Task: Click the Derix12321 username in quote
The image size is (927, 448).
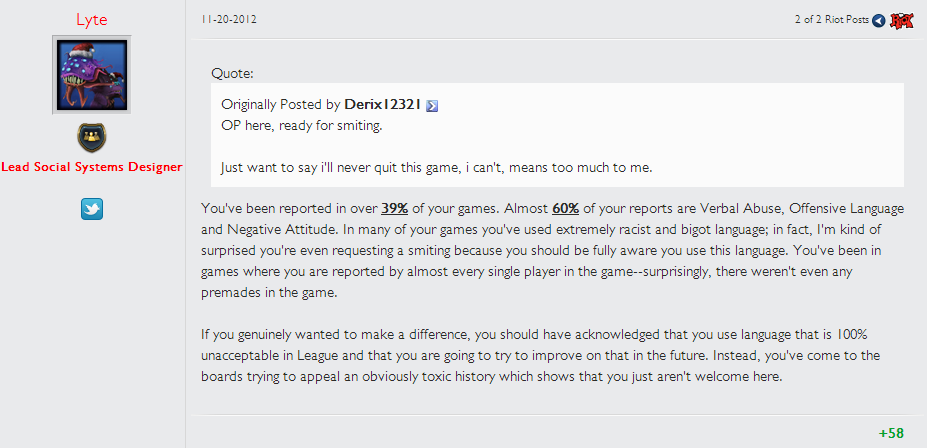Action: 382,105
